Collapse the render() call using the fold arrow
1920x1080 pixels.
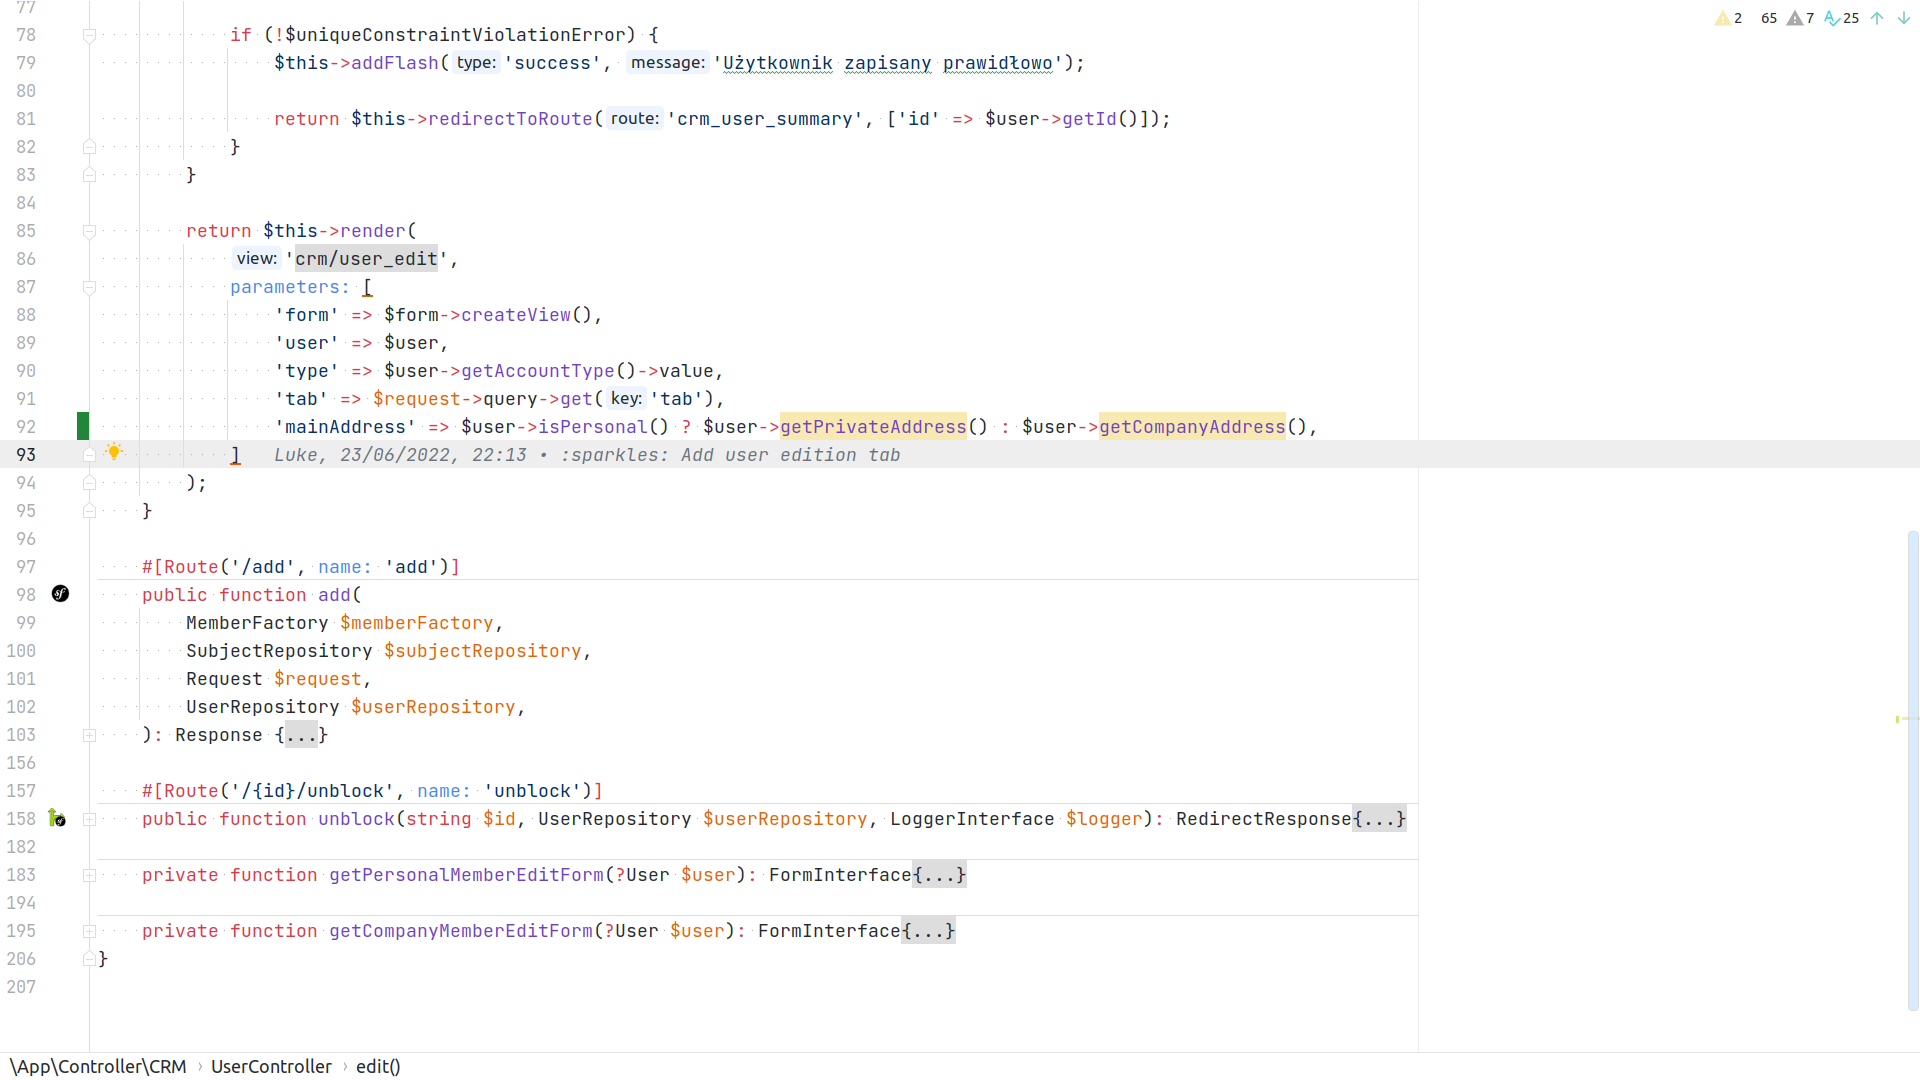pos(89,231)
